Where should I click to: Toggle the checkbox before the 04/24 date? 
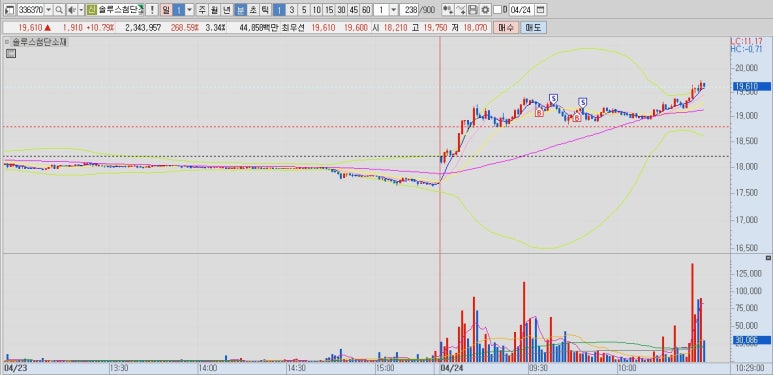coord(497,10)
